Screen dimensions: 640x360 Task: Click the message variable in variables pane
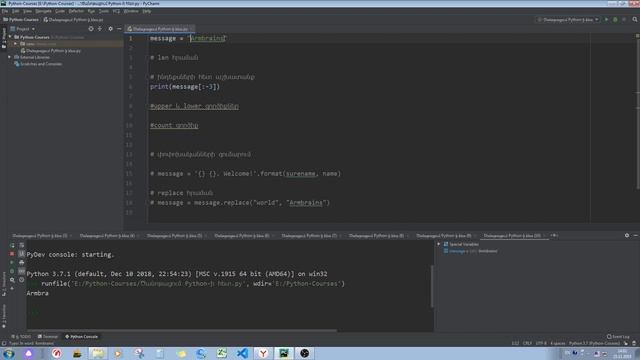coord(471,251)
